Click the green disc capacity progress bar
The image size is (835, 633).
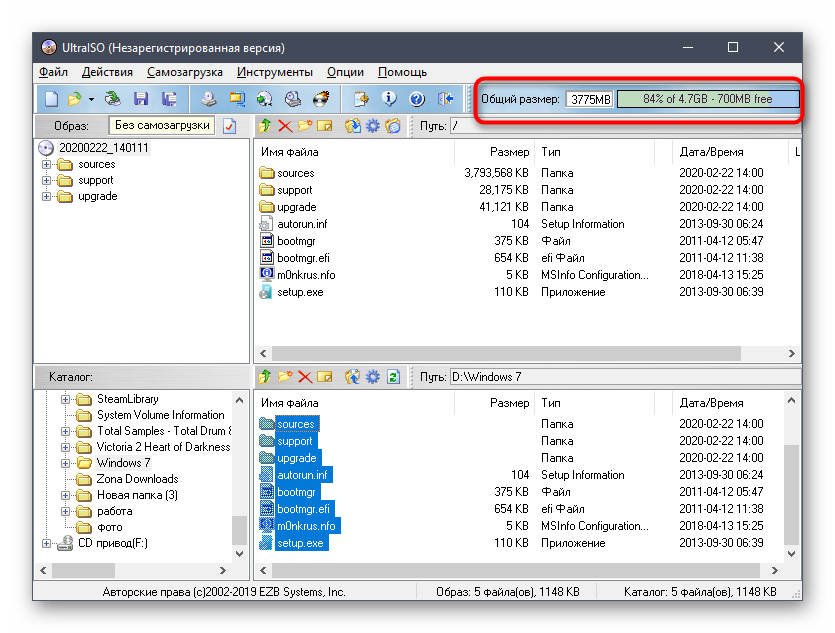click(x=708, y=99)
